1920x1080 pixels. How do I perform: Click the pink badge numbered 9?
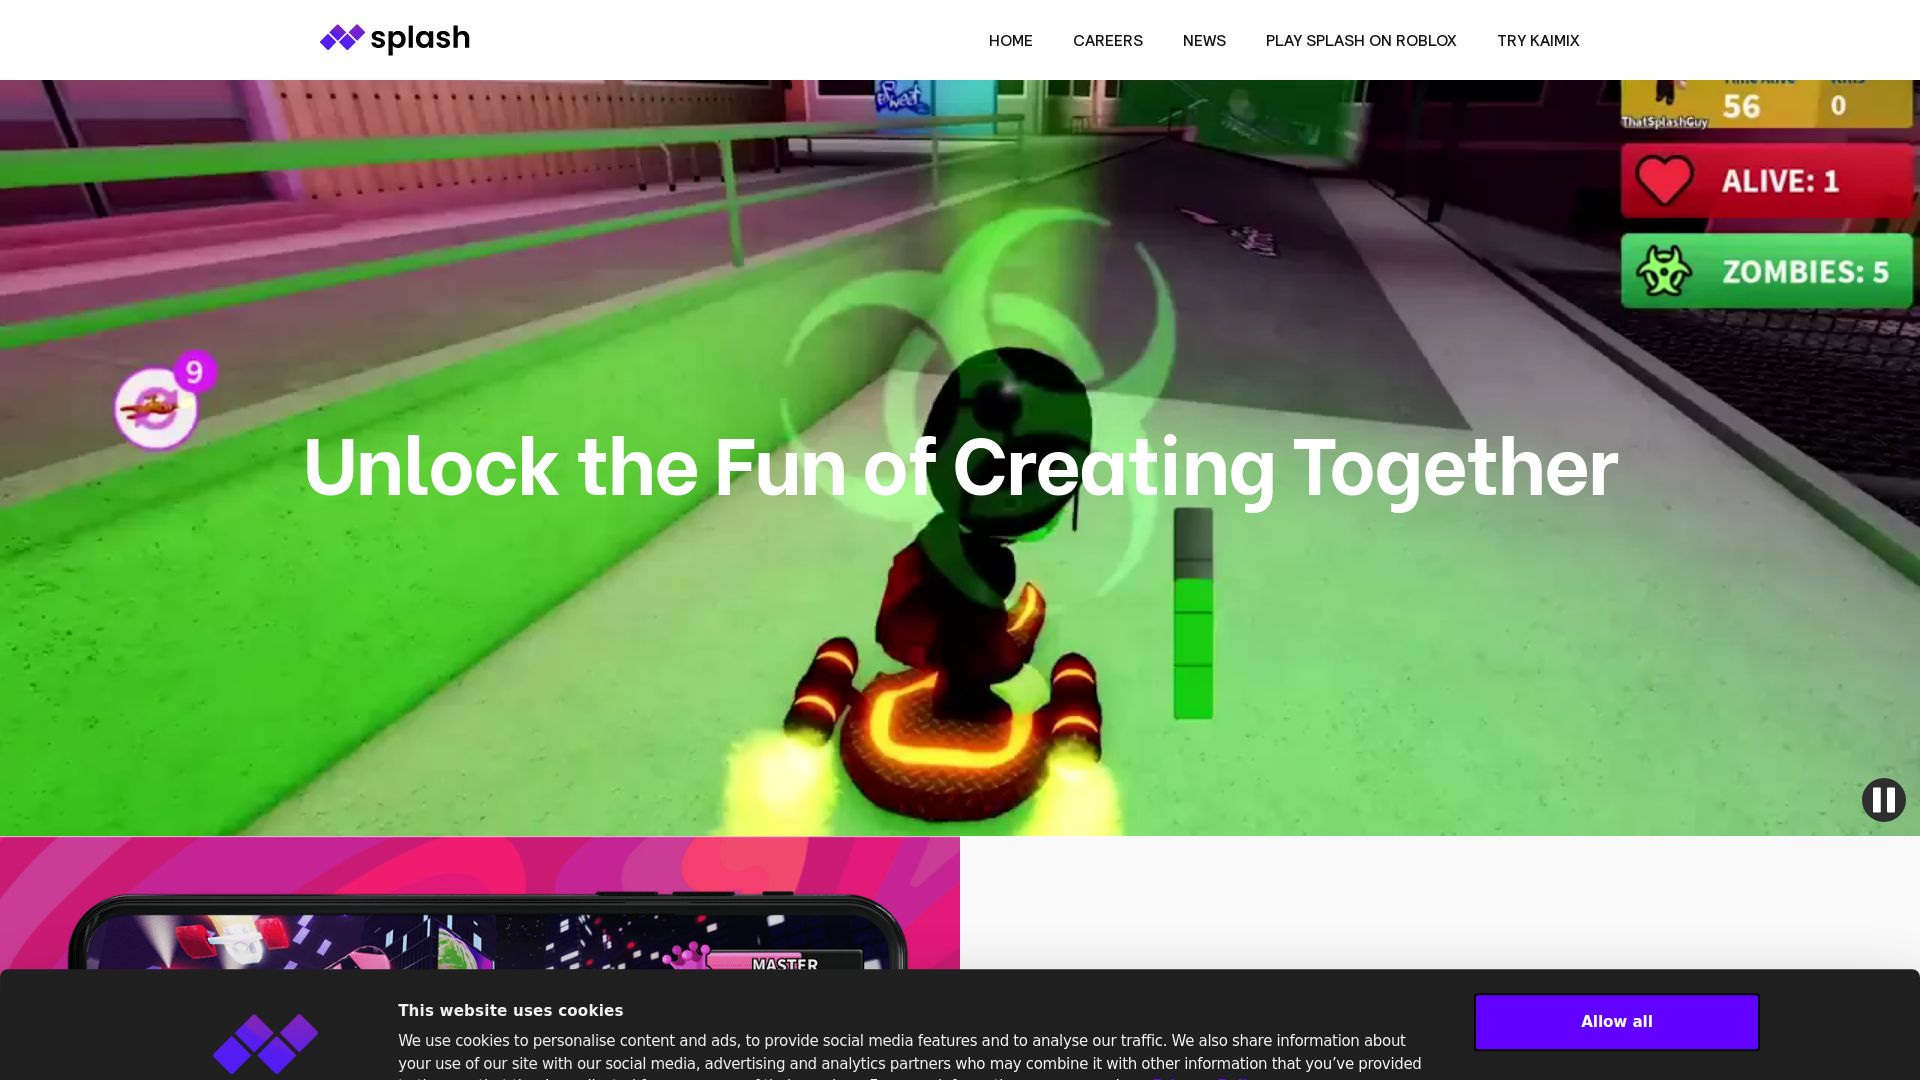coord(195,372)
